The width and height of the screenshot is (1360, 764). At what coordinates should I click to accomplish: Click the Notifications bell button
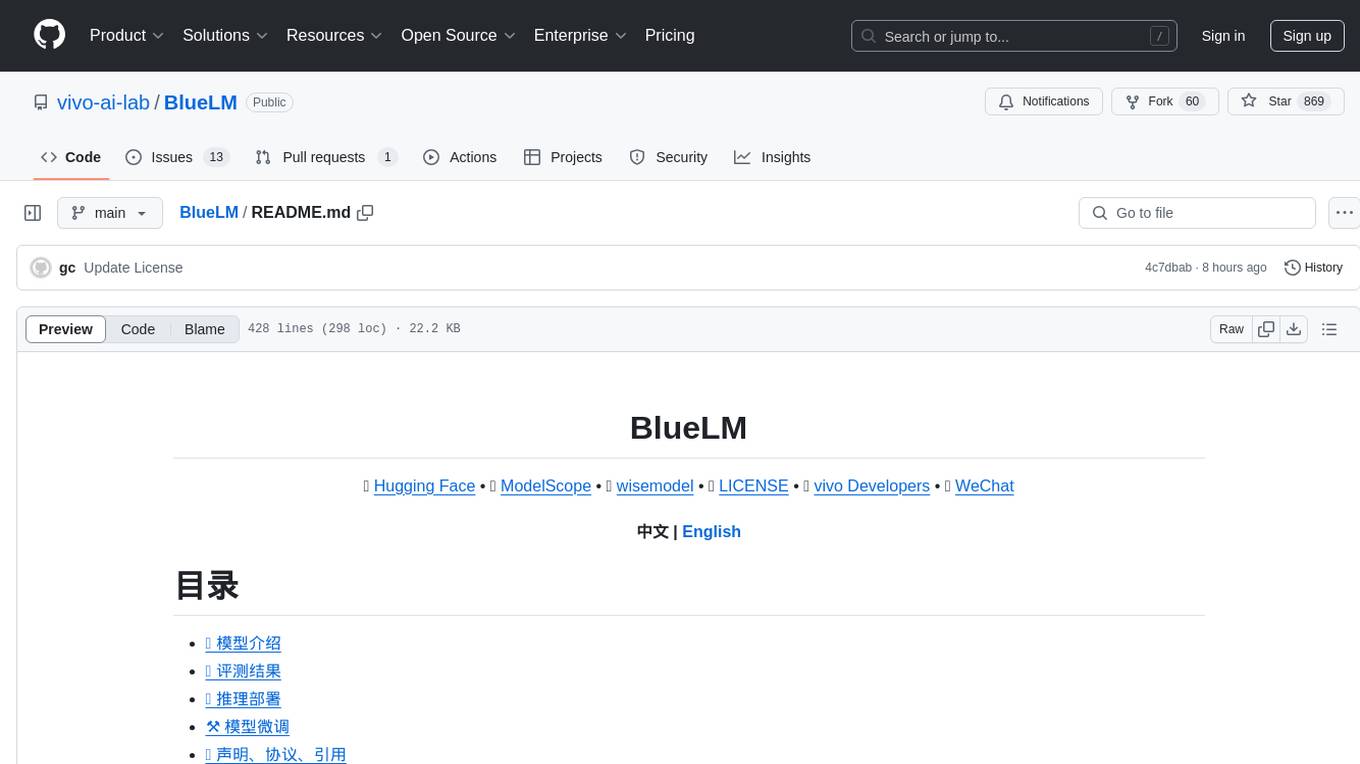1044,101
